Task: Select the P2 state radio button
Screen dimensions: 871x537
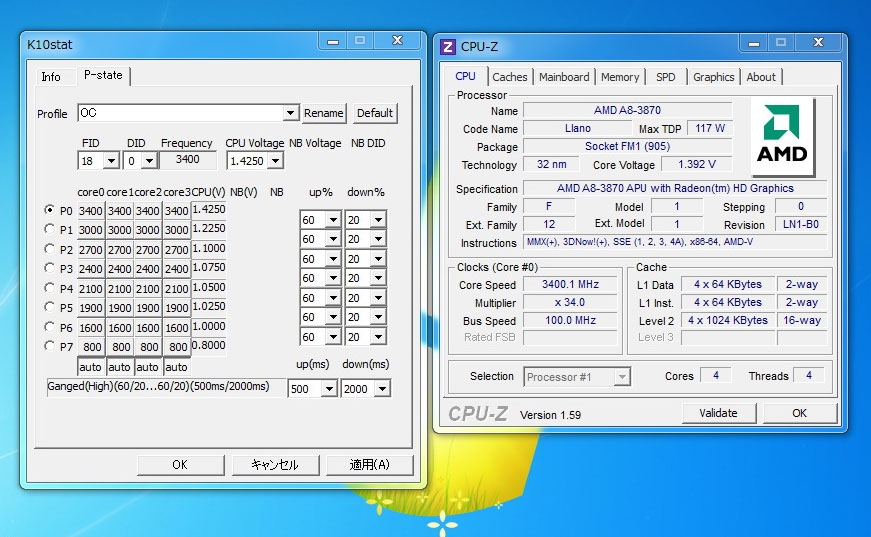Action: click(x=49, y=249)
